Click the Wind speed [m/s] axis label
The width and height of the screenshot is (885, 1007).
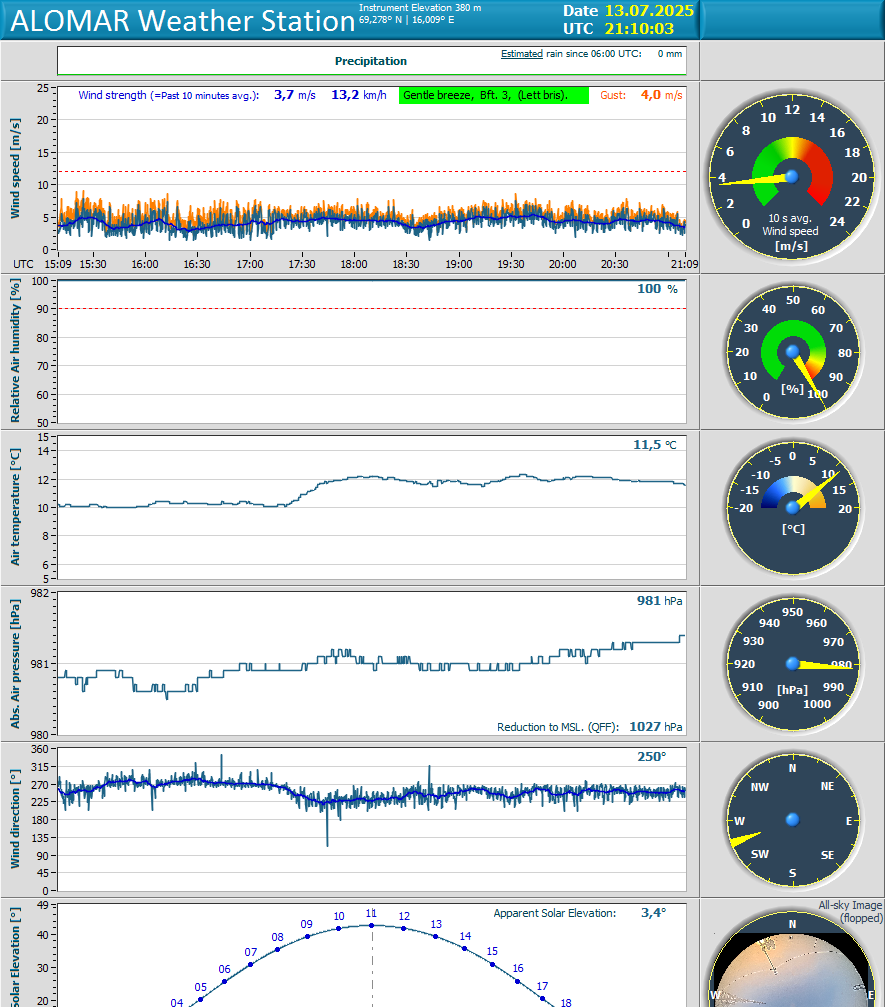coord(15,168)
